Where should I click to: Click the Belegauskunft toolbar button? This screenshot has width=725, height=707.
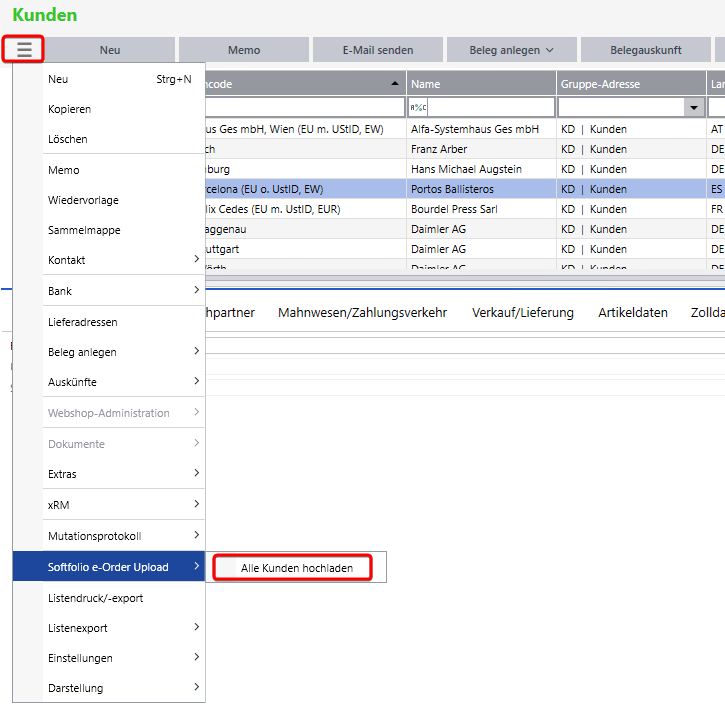(646, 50)
